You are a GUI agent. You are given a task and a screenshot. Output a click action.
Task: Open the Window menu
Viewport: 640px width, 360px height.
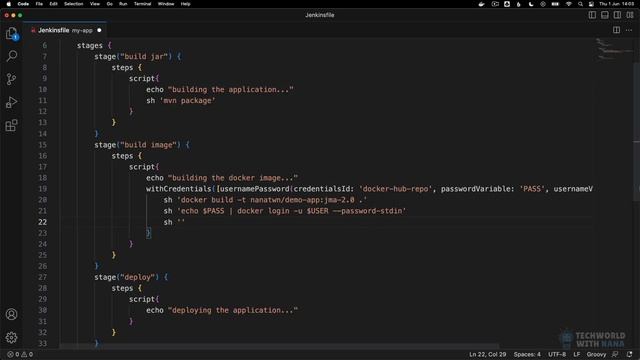click(x=166, y=4)
